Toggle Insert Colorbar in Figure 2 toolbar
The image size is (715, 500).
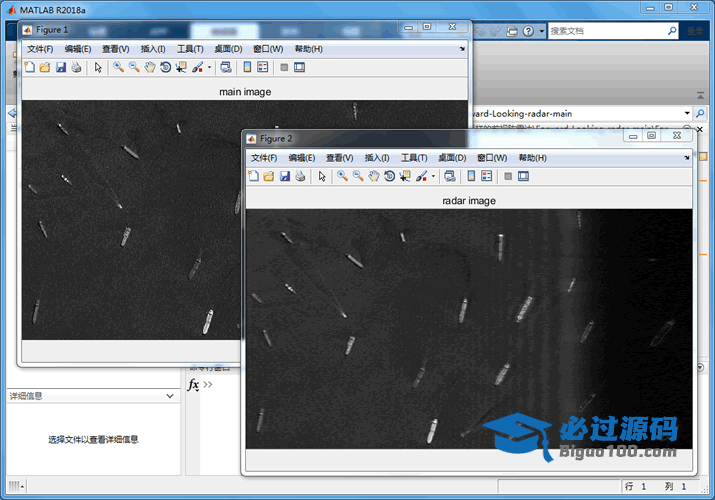(471, 176)
